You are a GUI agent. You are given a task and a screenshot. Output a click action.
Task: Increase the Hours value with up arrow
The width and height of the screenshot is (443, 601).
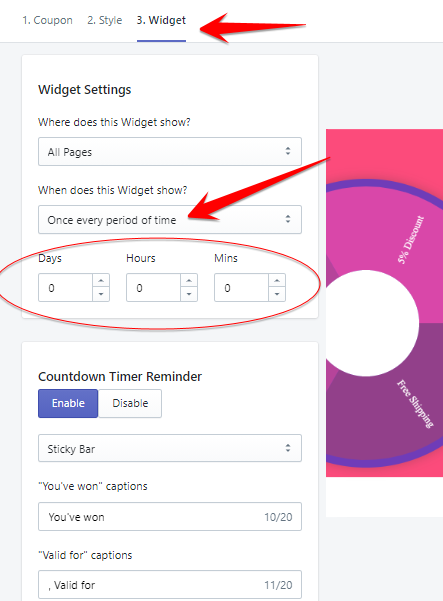coord(189,281)
